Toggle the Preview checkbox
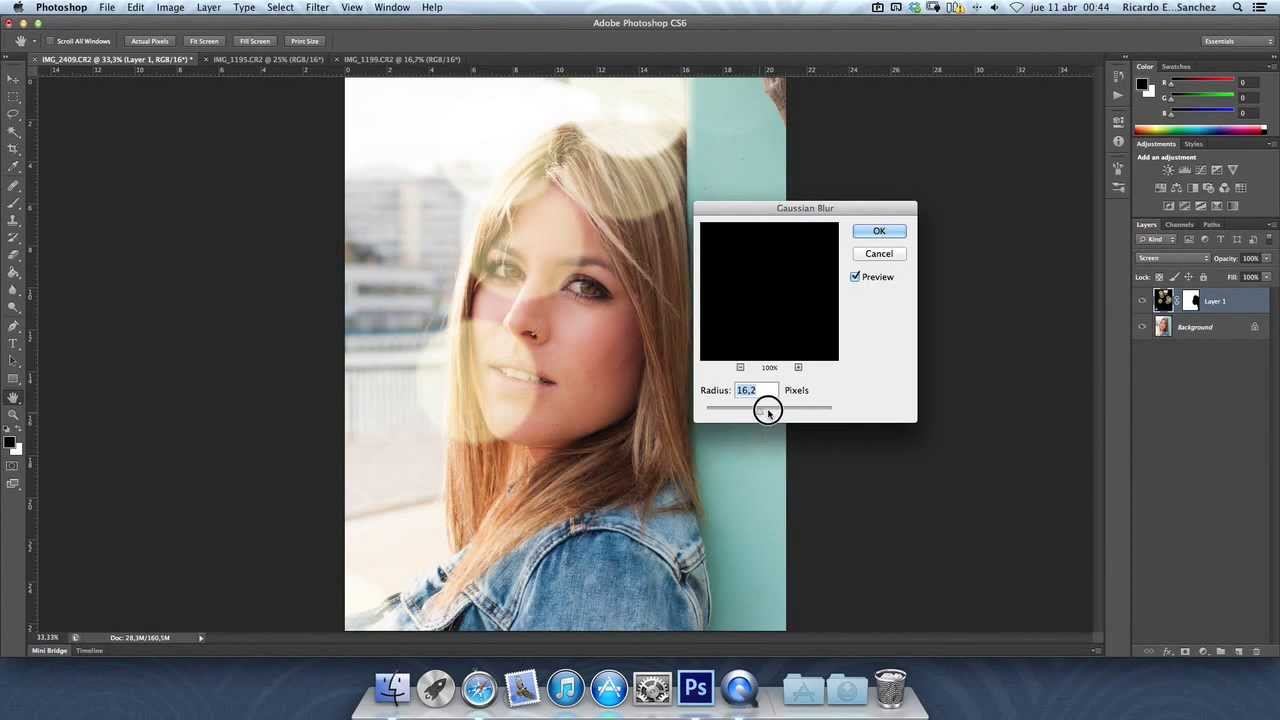This screenshot has width=1280, height=720. tap(855, 277)
